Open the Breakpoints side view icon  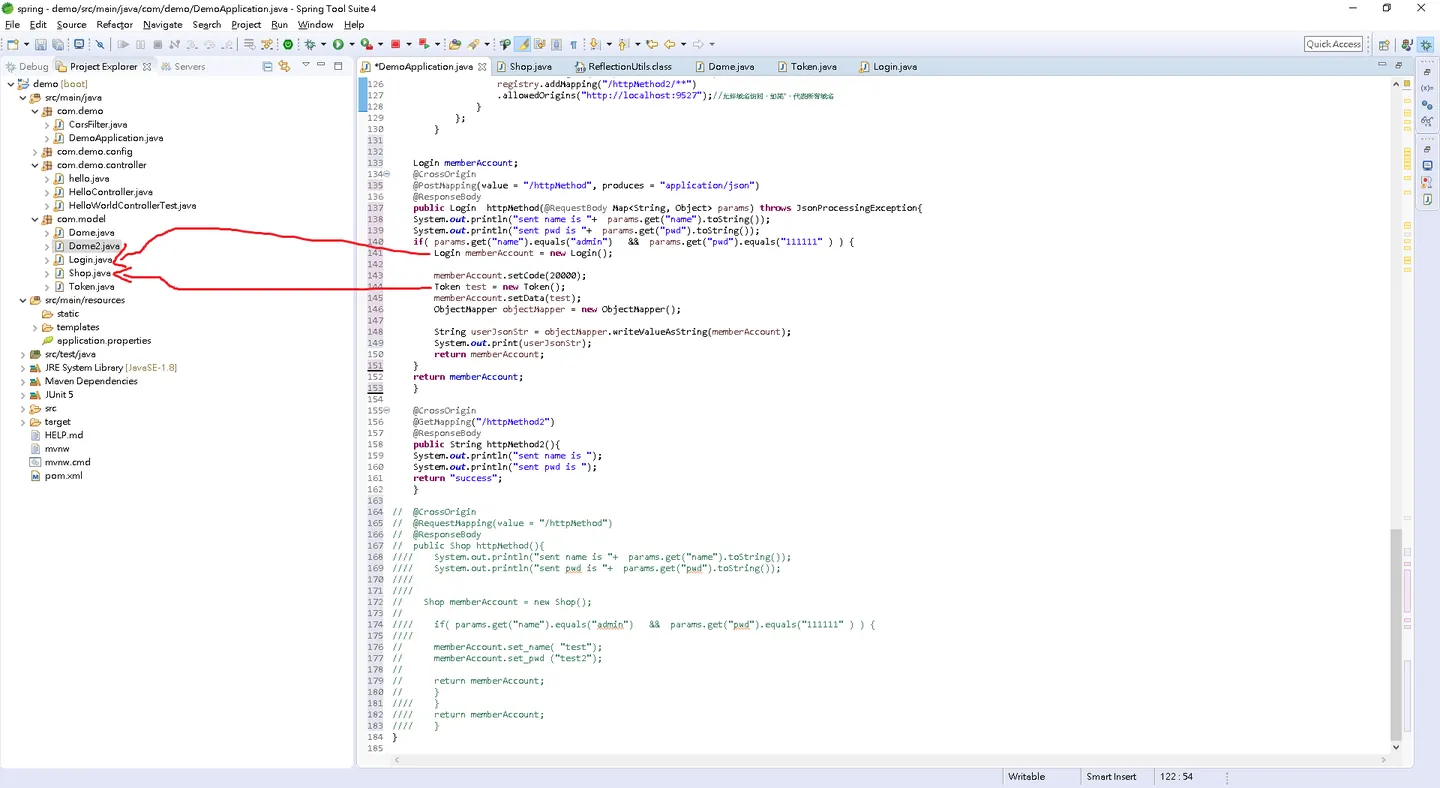tap(1427, 105)
